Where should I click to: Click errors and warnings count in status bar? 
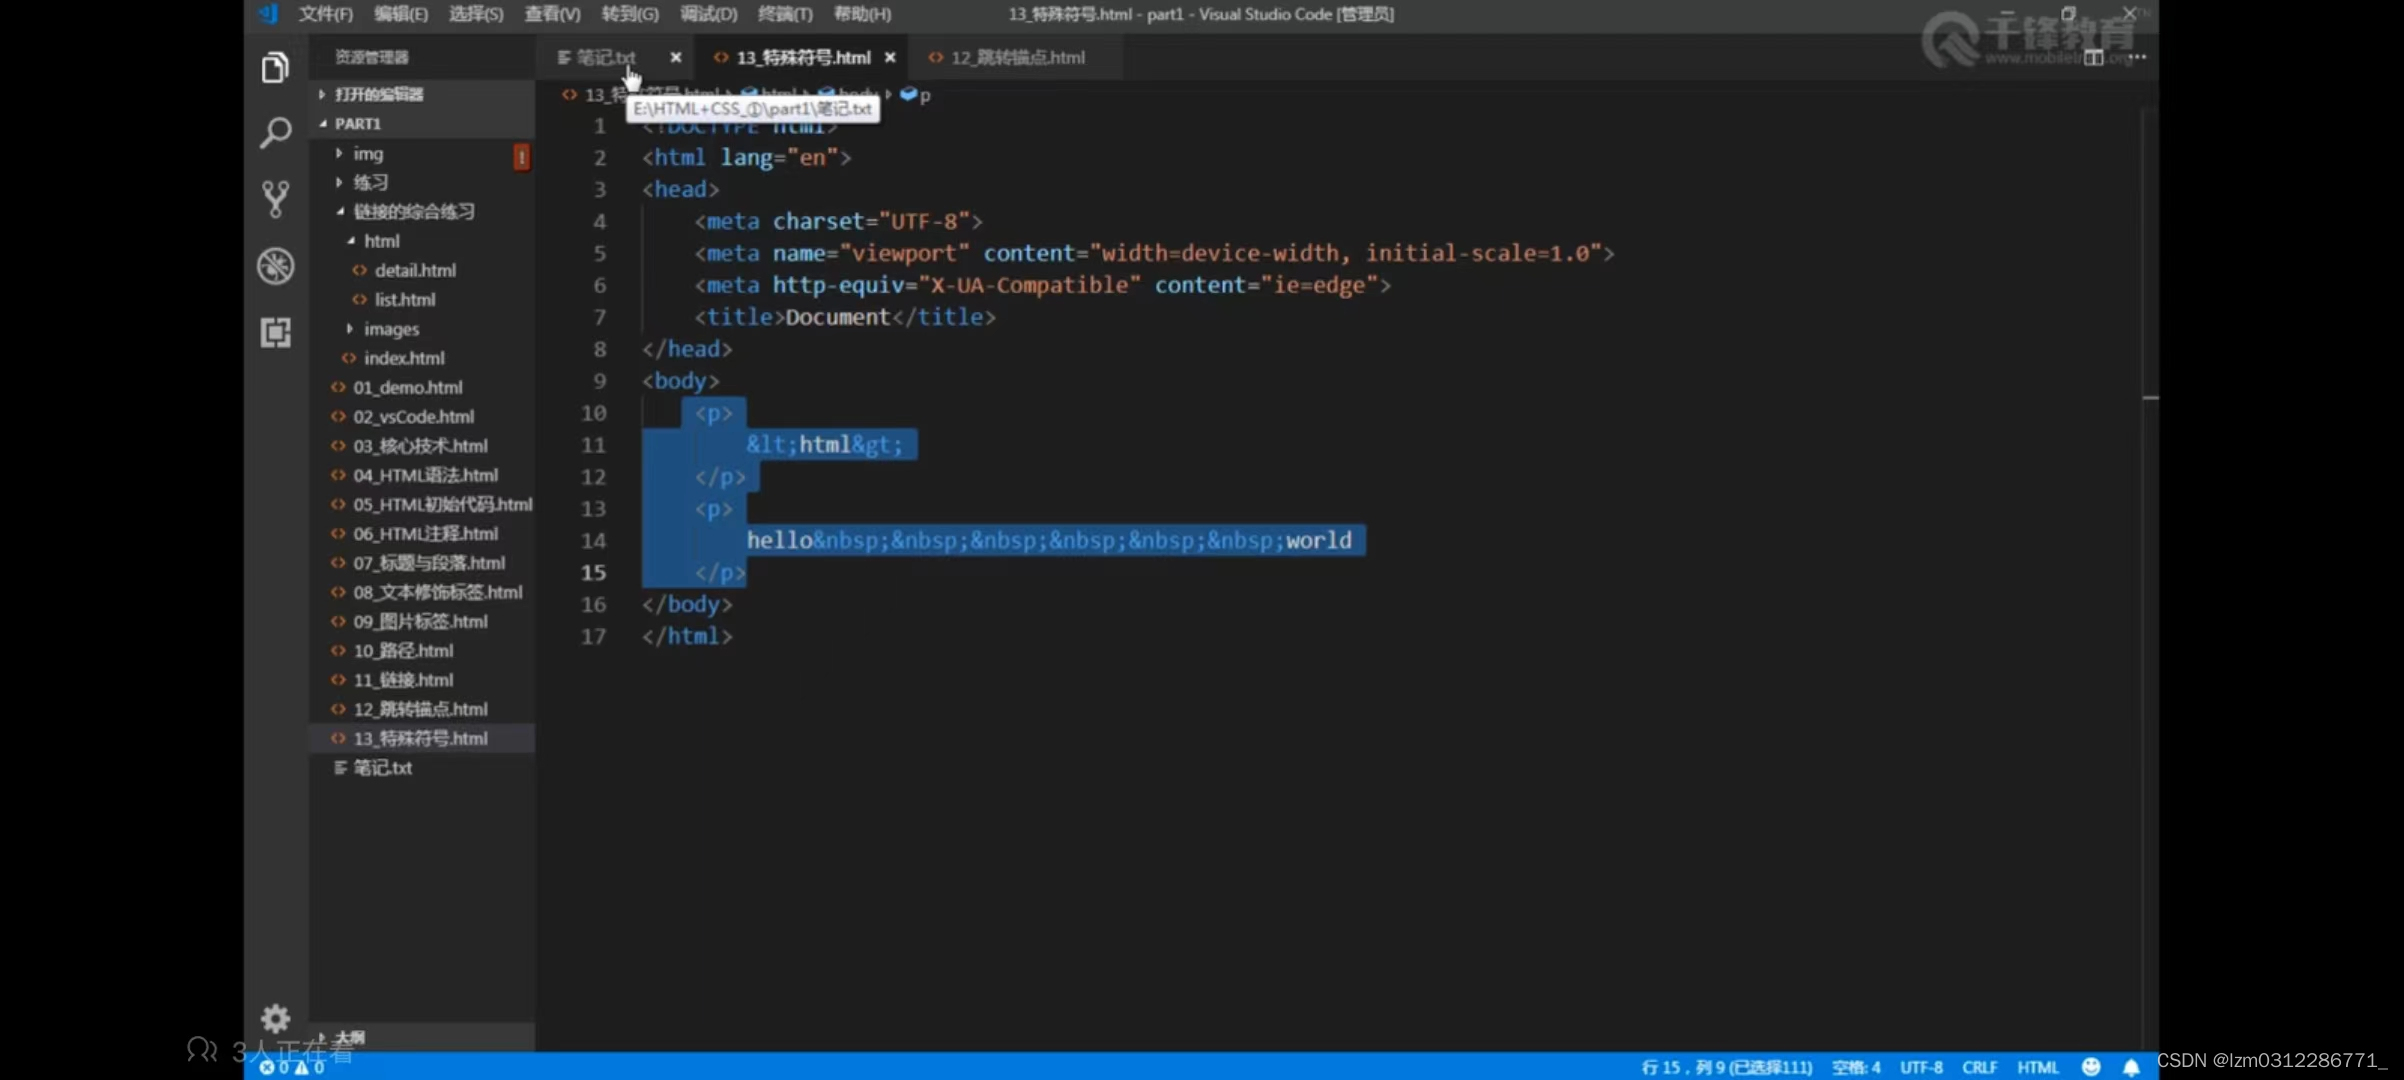click(292, 1067)
